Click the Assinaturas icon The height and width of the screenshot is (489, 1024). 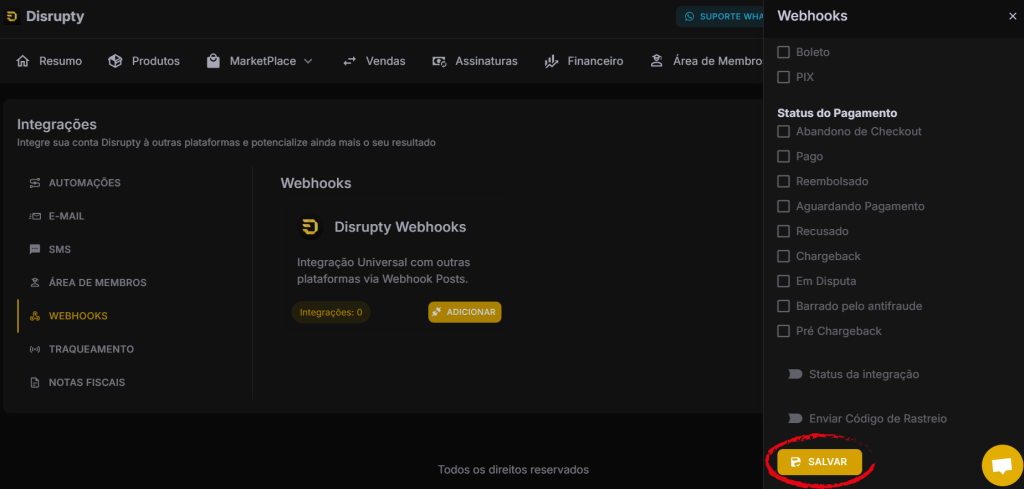click(x=439, y=61)
